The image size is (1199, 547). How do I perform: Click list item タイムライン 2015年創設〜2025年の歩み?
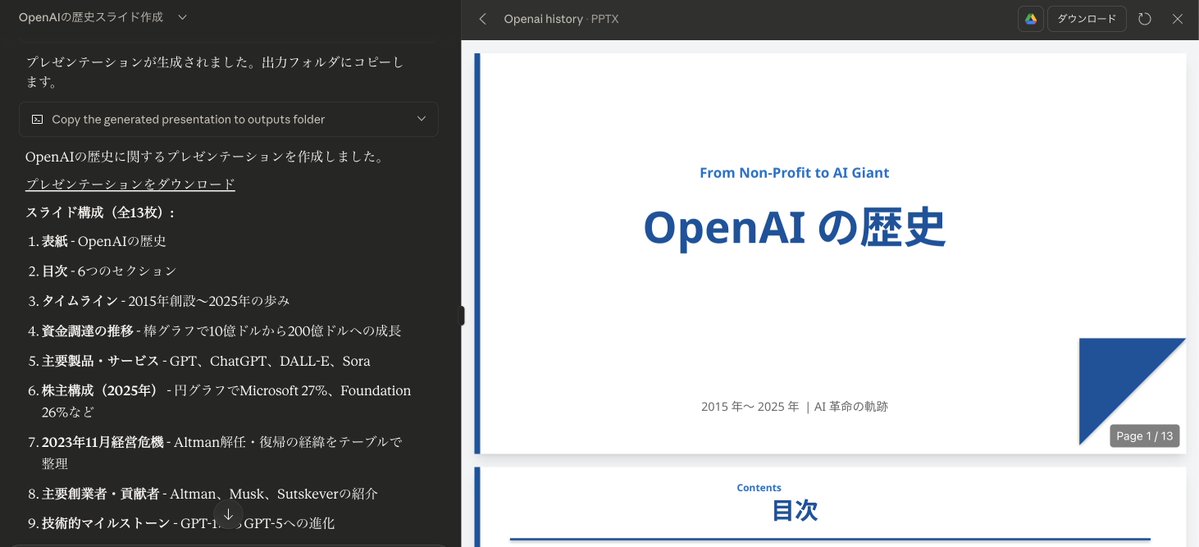pyautogui.click(x=165, y=301)
